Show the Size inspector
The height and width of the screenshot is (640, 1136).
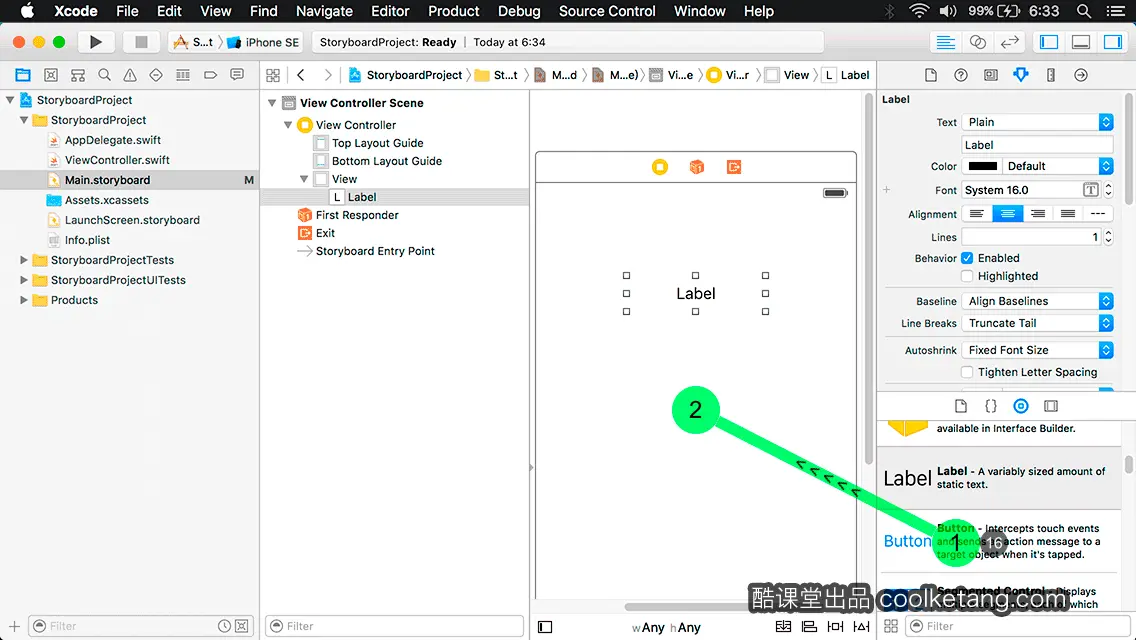click(x=1051, y=75)
